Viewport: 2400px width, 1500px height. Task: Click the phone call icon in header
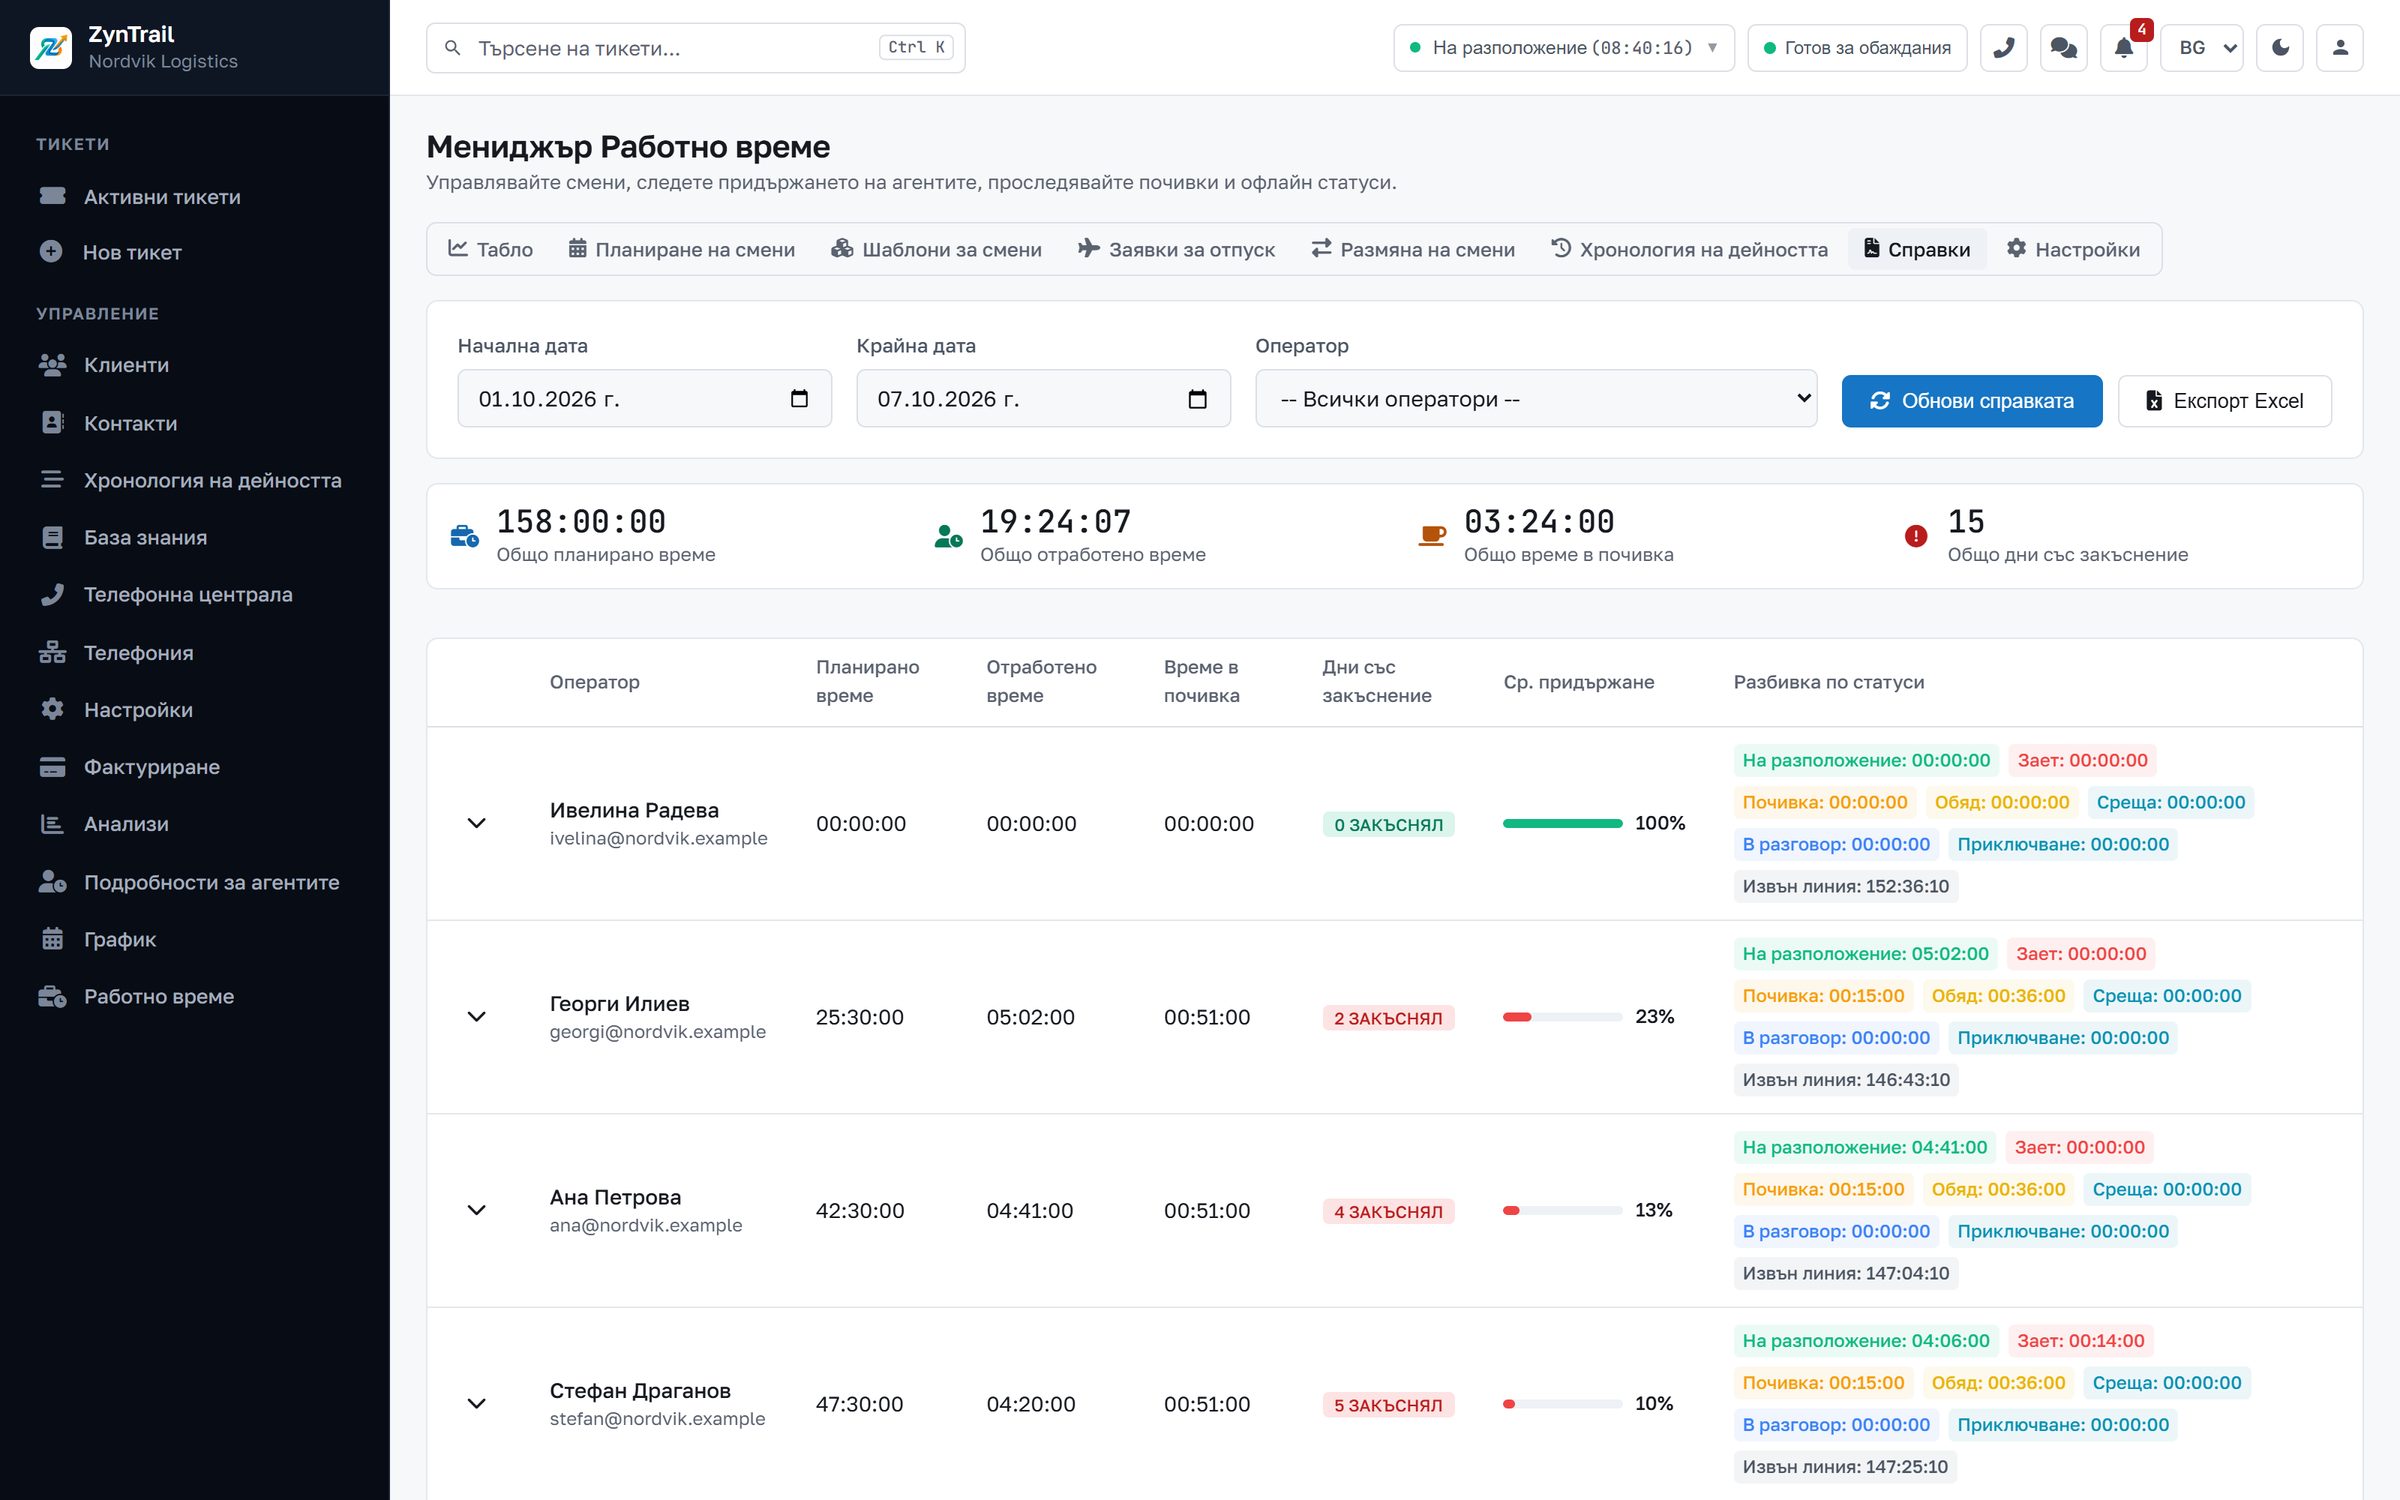[x=2003, y=48]
